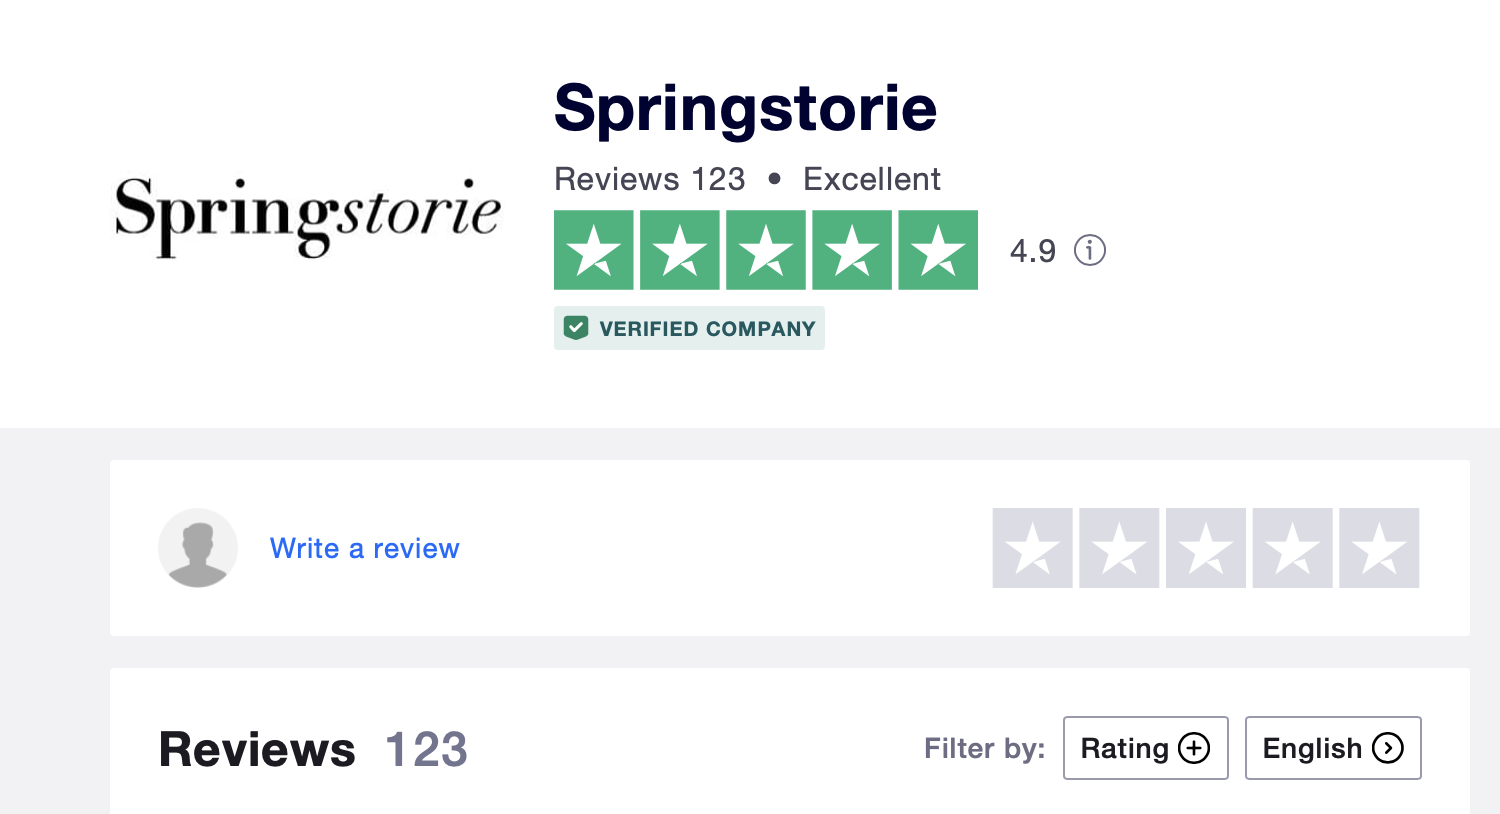This screenshot has width=1500, height=814.
Task: Rate four stars in the review selector
Action: tap(1292, 548)
